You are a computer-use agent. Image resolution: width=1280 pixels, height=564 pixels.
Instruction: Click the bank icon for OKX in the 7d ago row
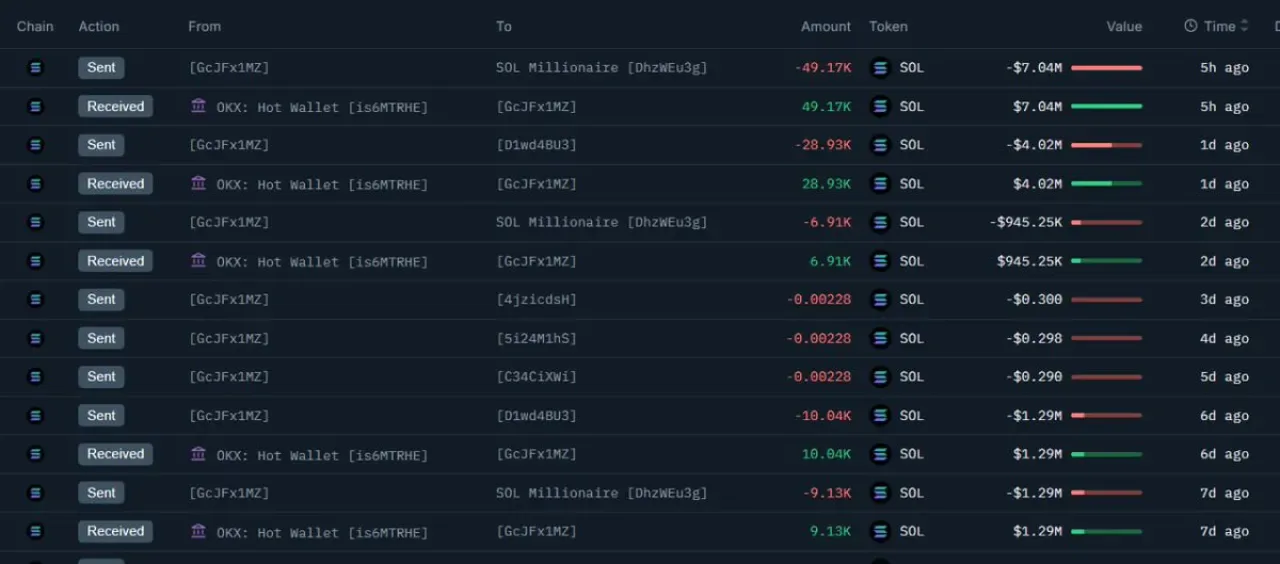[x=198, y=531]
